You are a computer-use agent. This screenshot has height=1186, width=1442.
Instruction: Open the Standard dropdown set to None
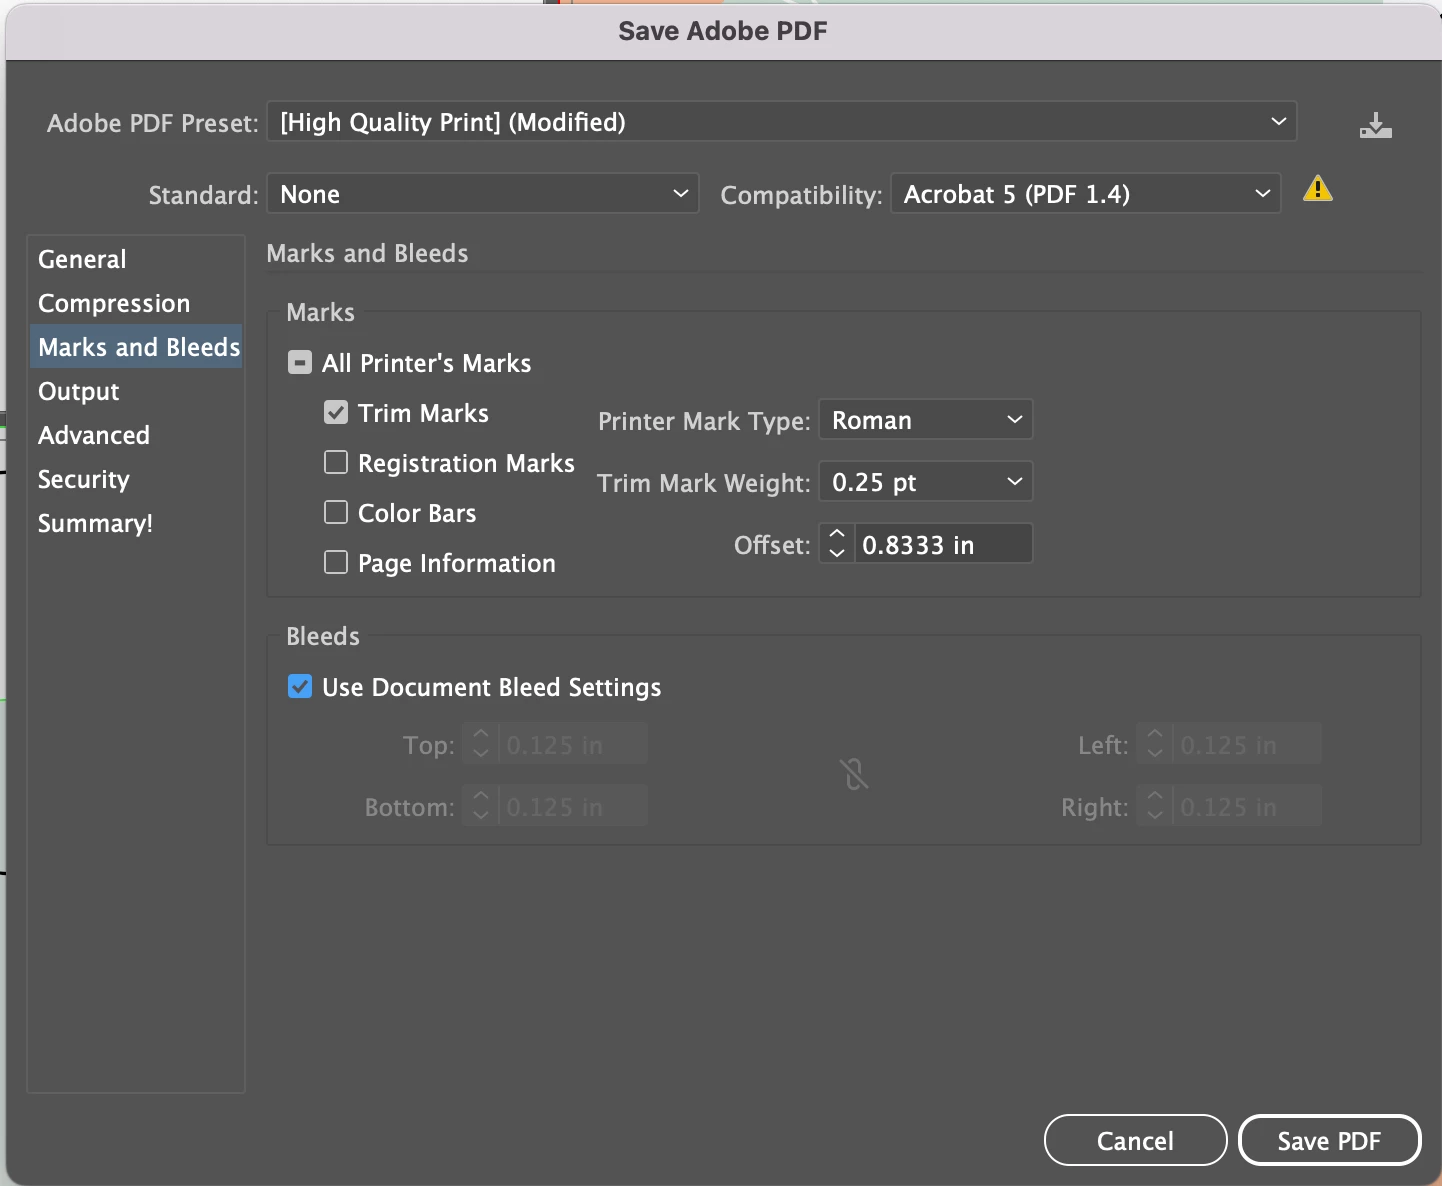tap(483, 194)
